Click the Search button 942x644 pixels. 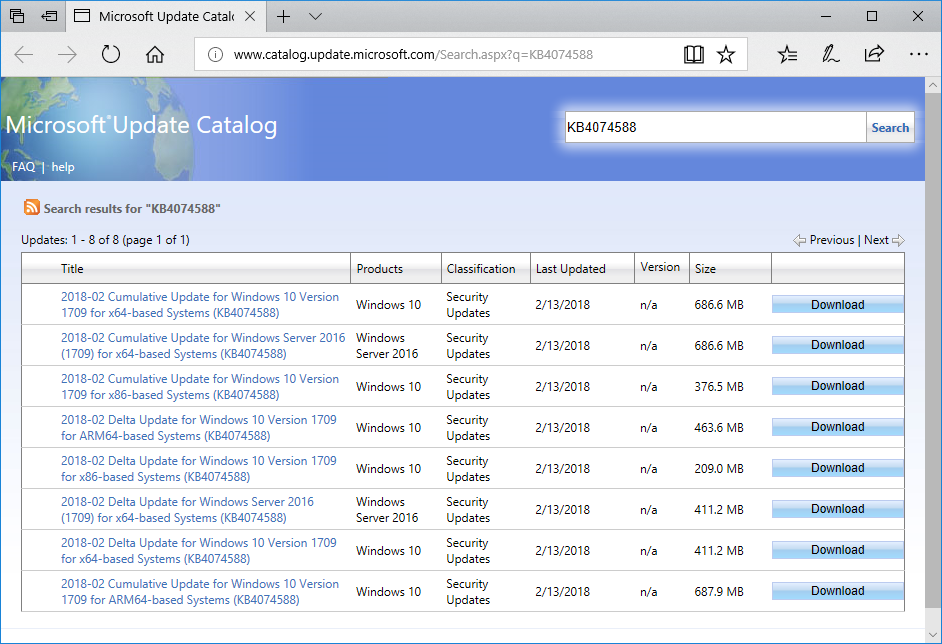click(890, 127)
